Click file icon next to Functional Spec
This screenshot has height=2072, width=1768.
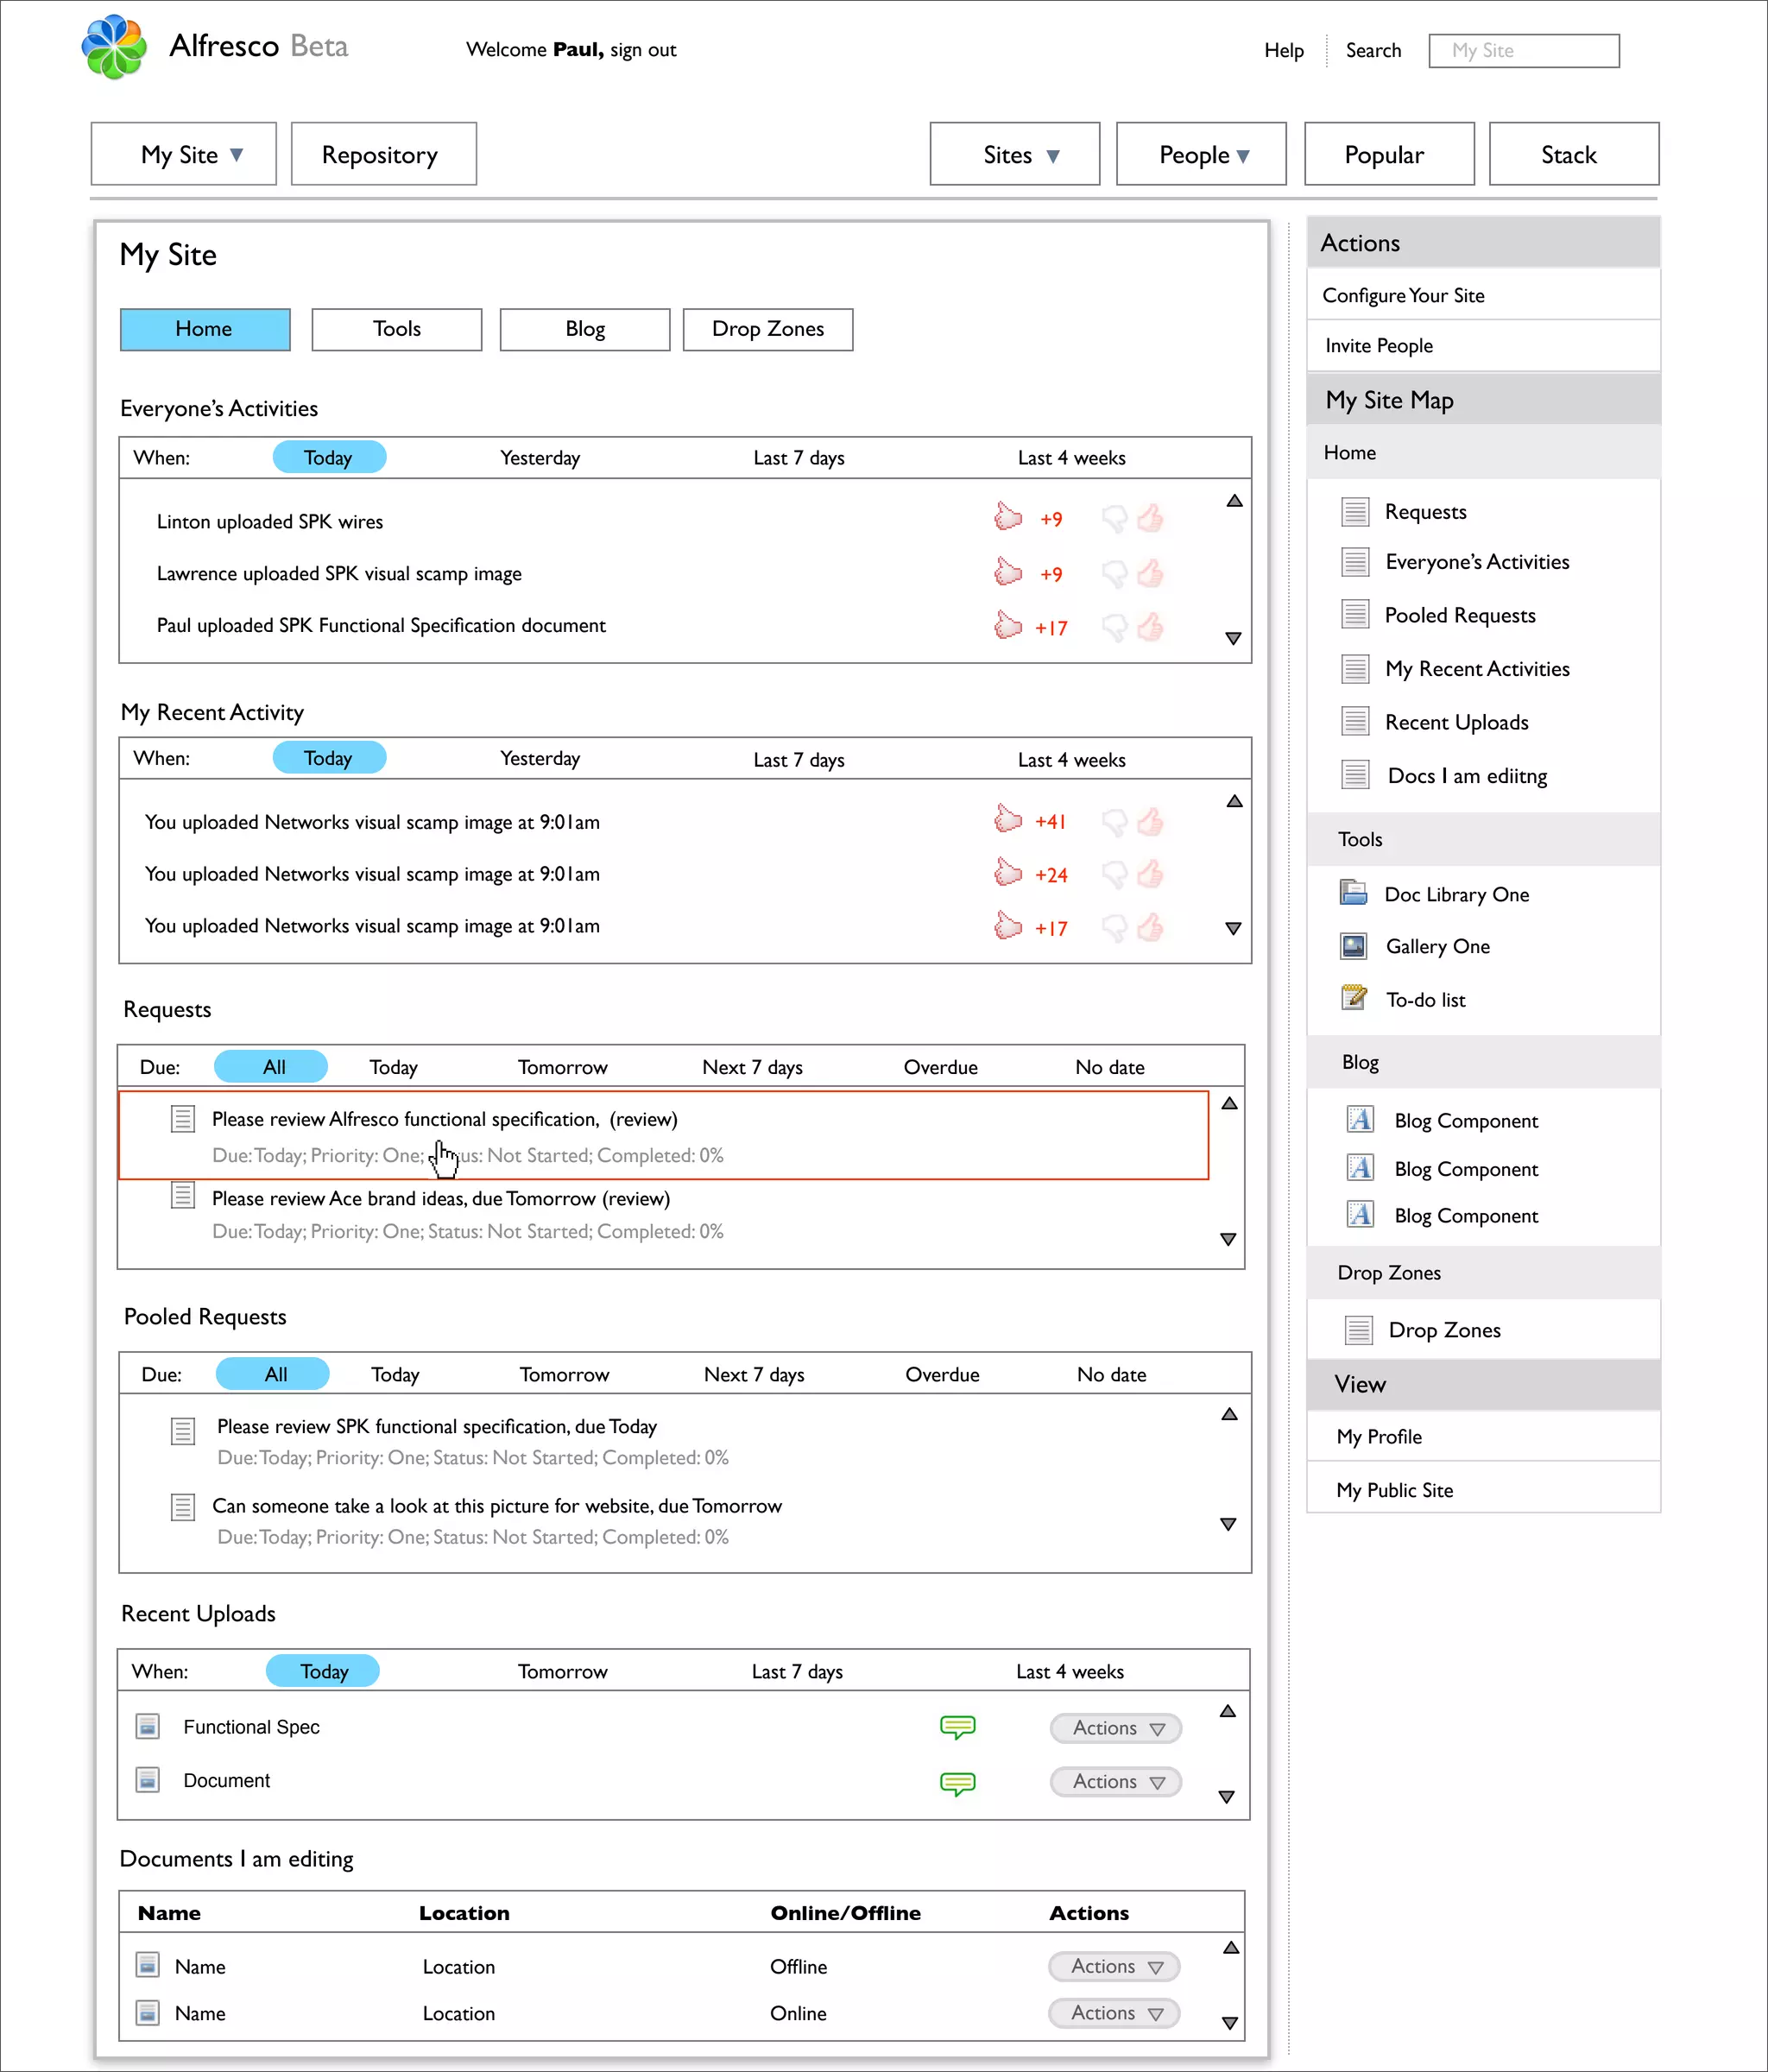click(148, 1726)
